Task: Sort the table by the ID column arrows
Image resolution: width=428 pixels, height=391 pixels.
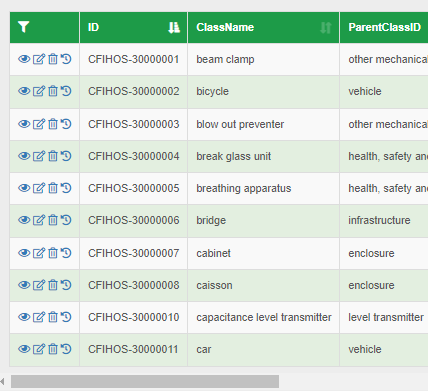Action: (174, 27)
